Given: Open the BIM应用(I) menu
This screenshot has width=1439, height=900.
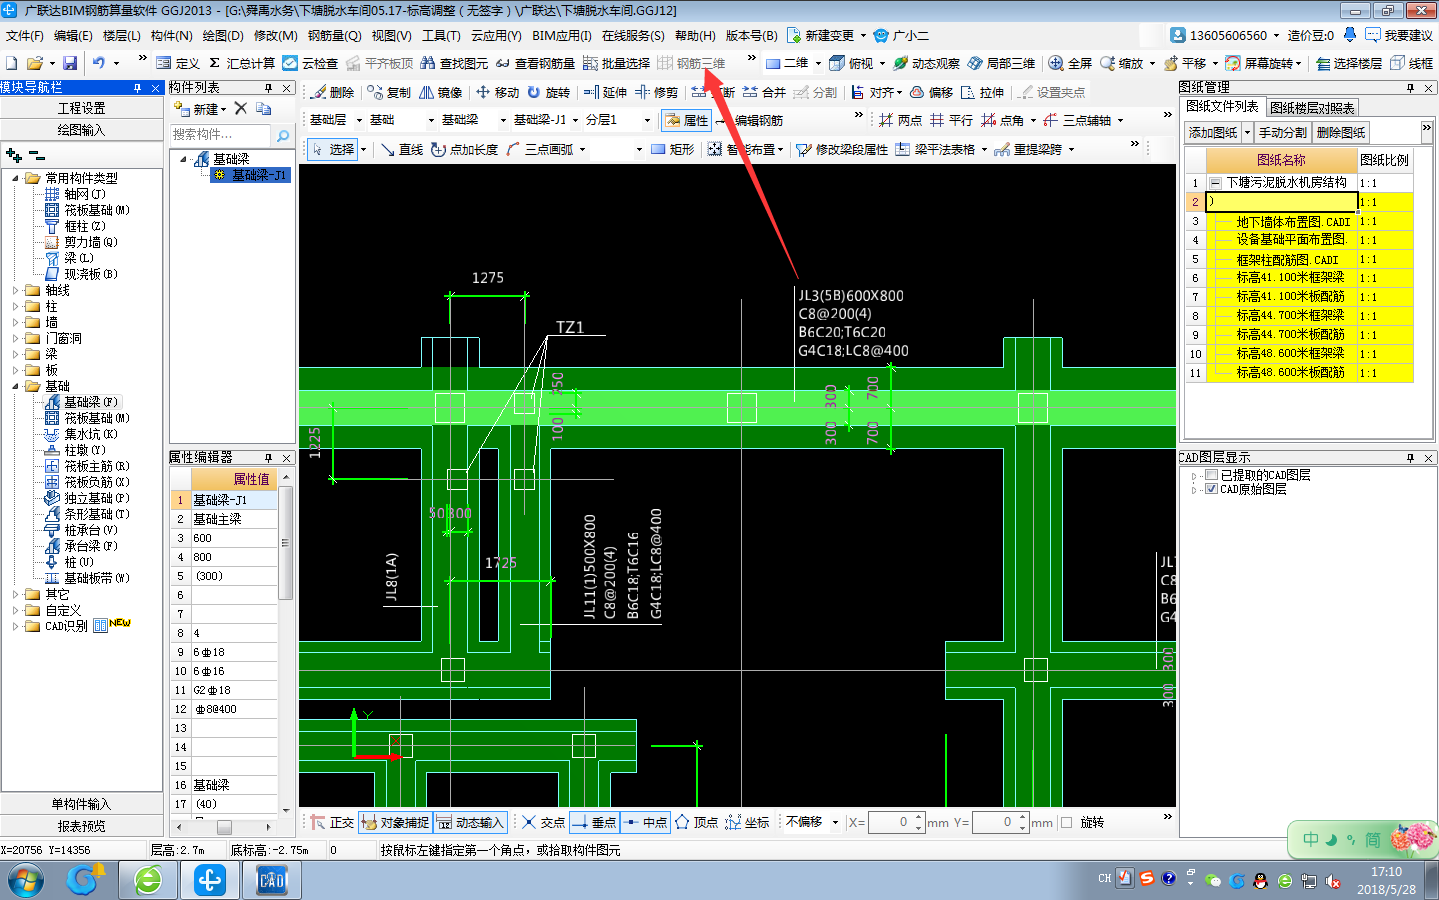Looking at the screenshot, I should pos(561,35).
